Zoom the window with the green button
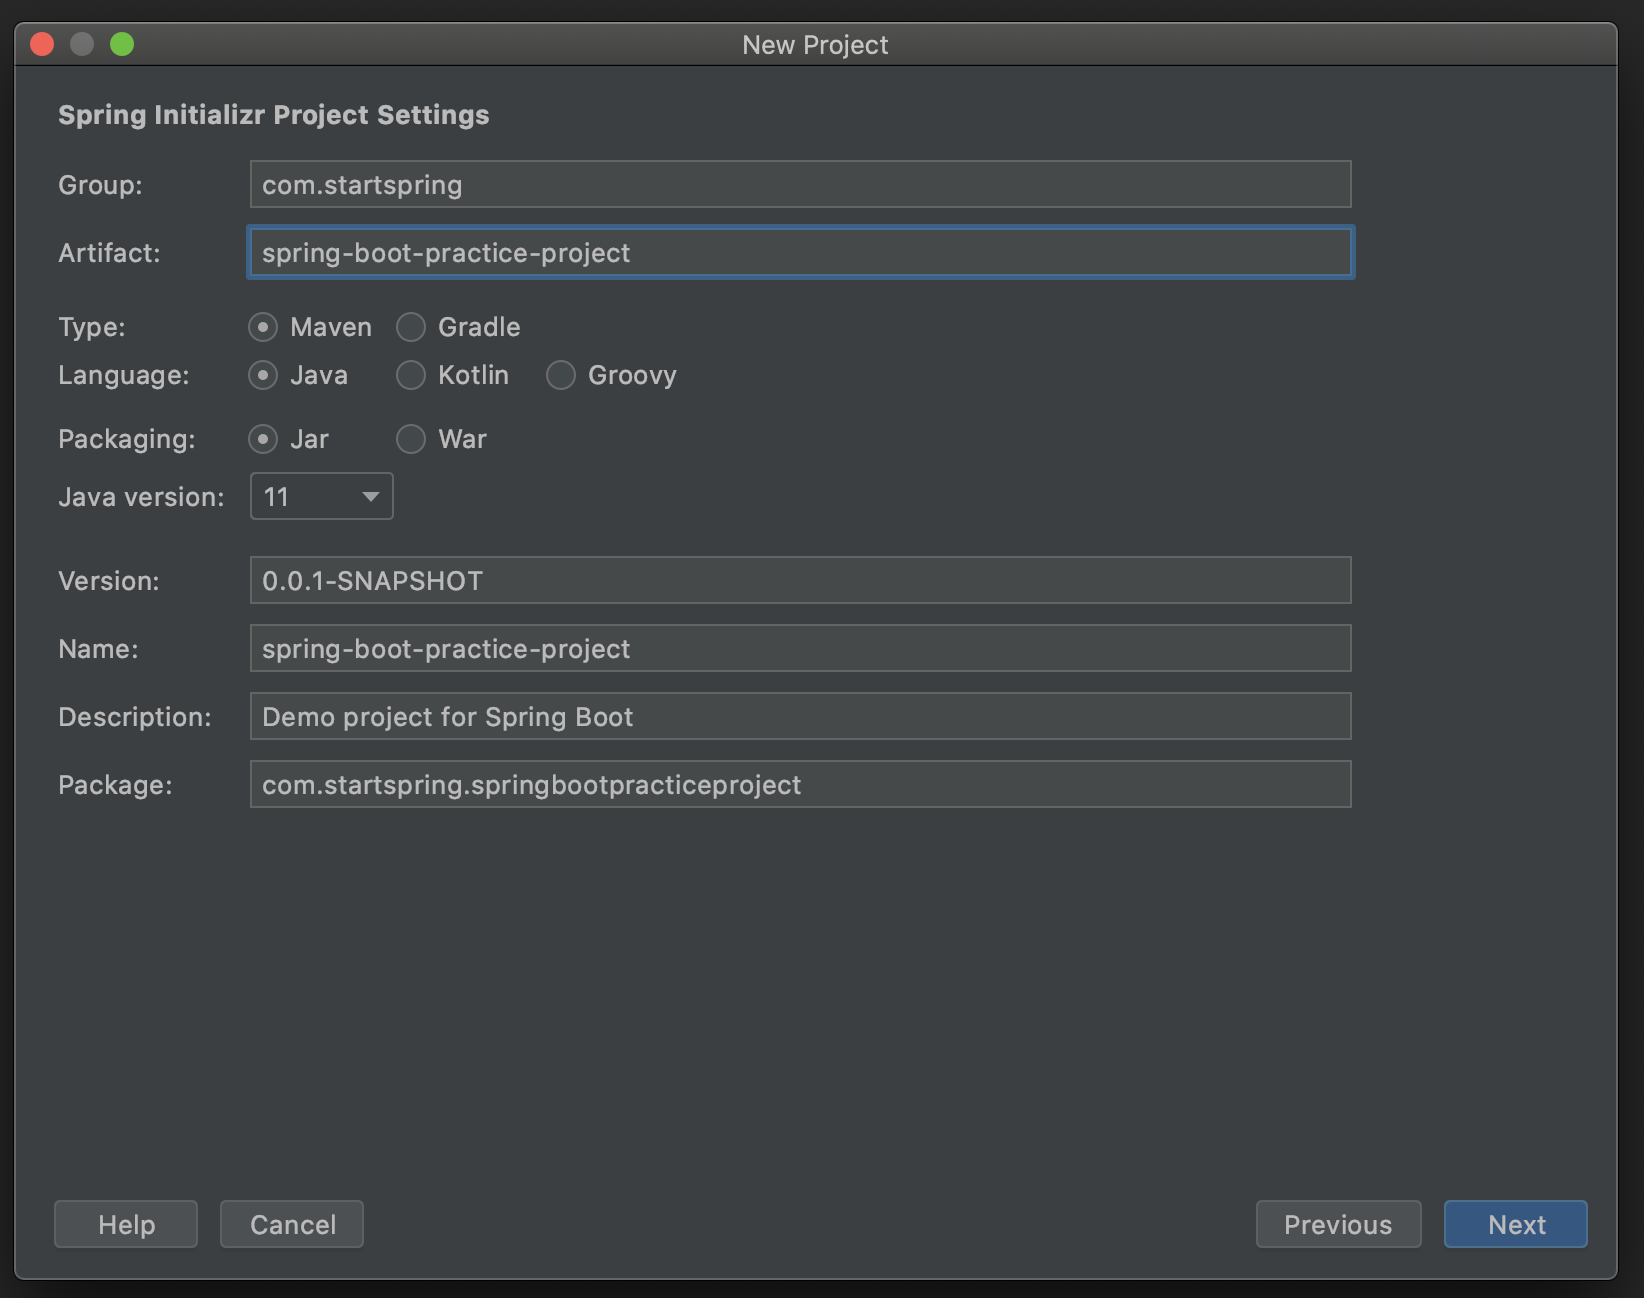1644x1298 pixels. point(122,44)
